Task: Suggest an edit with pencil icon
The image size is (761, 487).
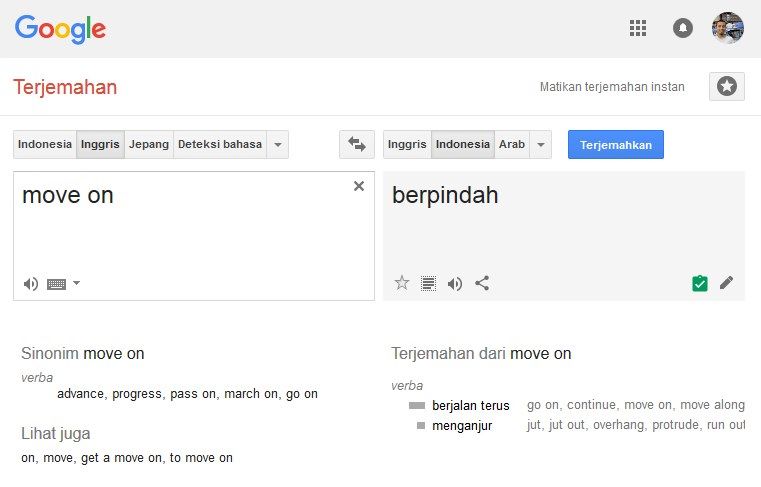Action: coord(726,283)
